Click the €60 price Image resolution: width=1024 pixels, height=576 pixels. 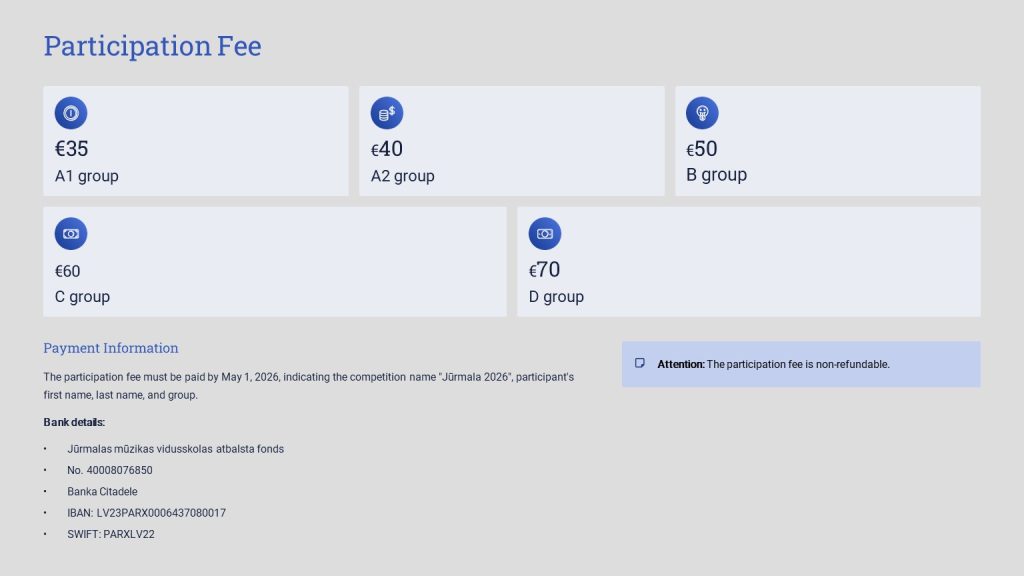(68, 271)
